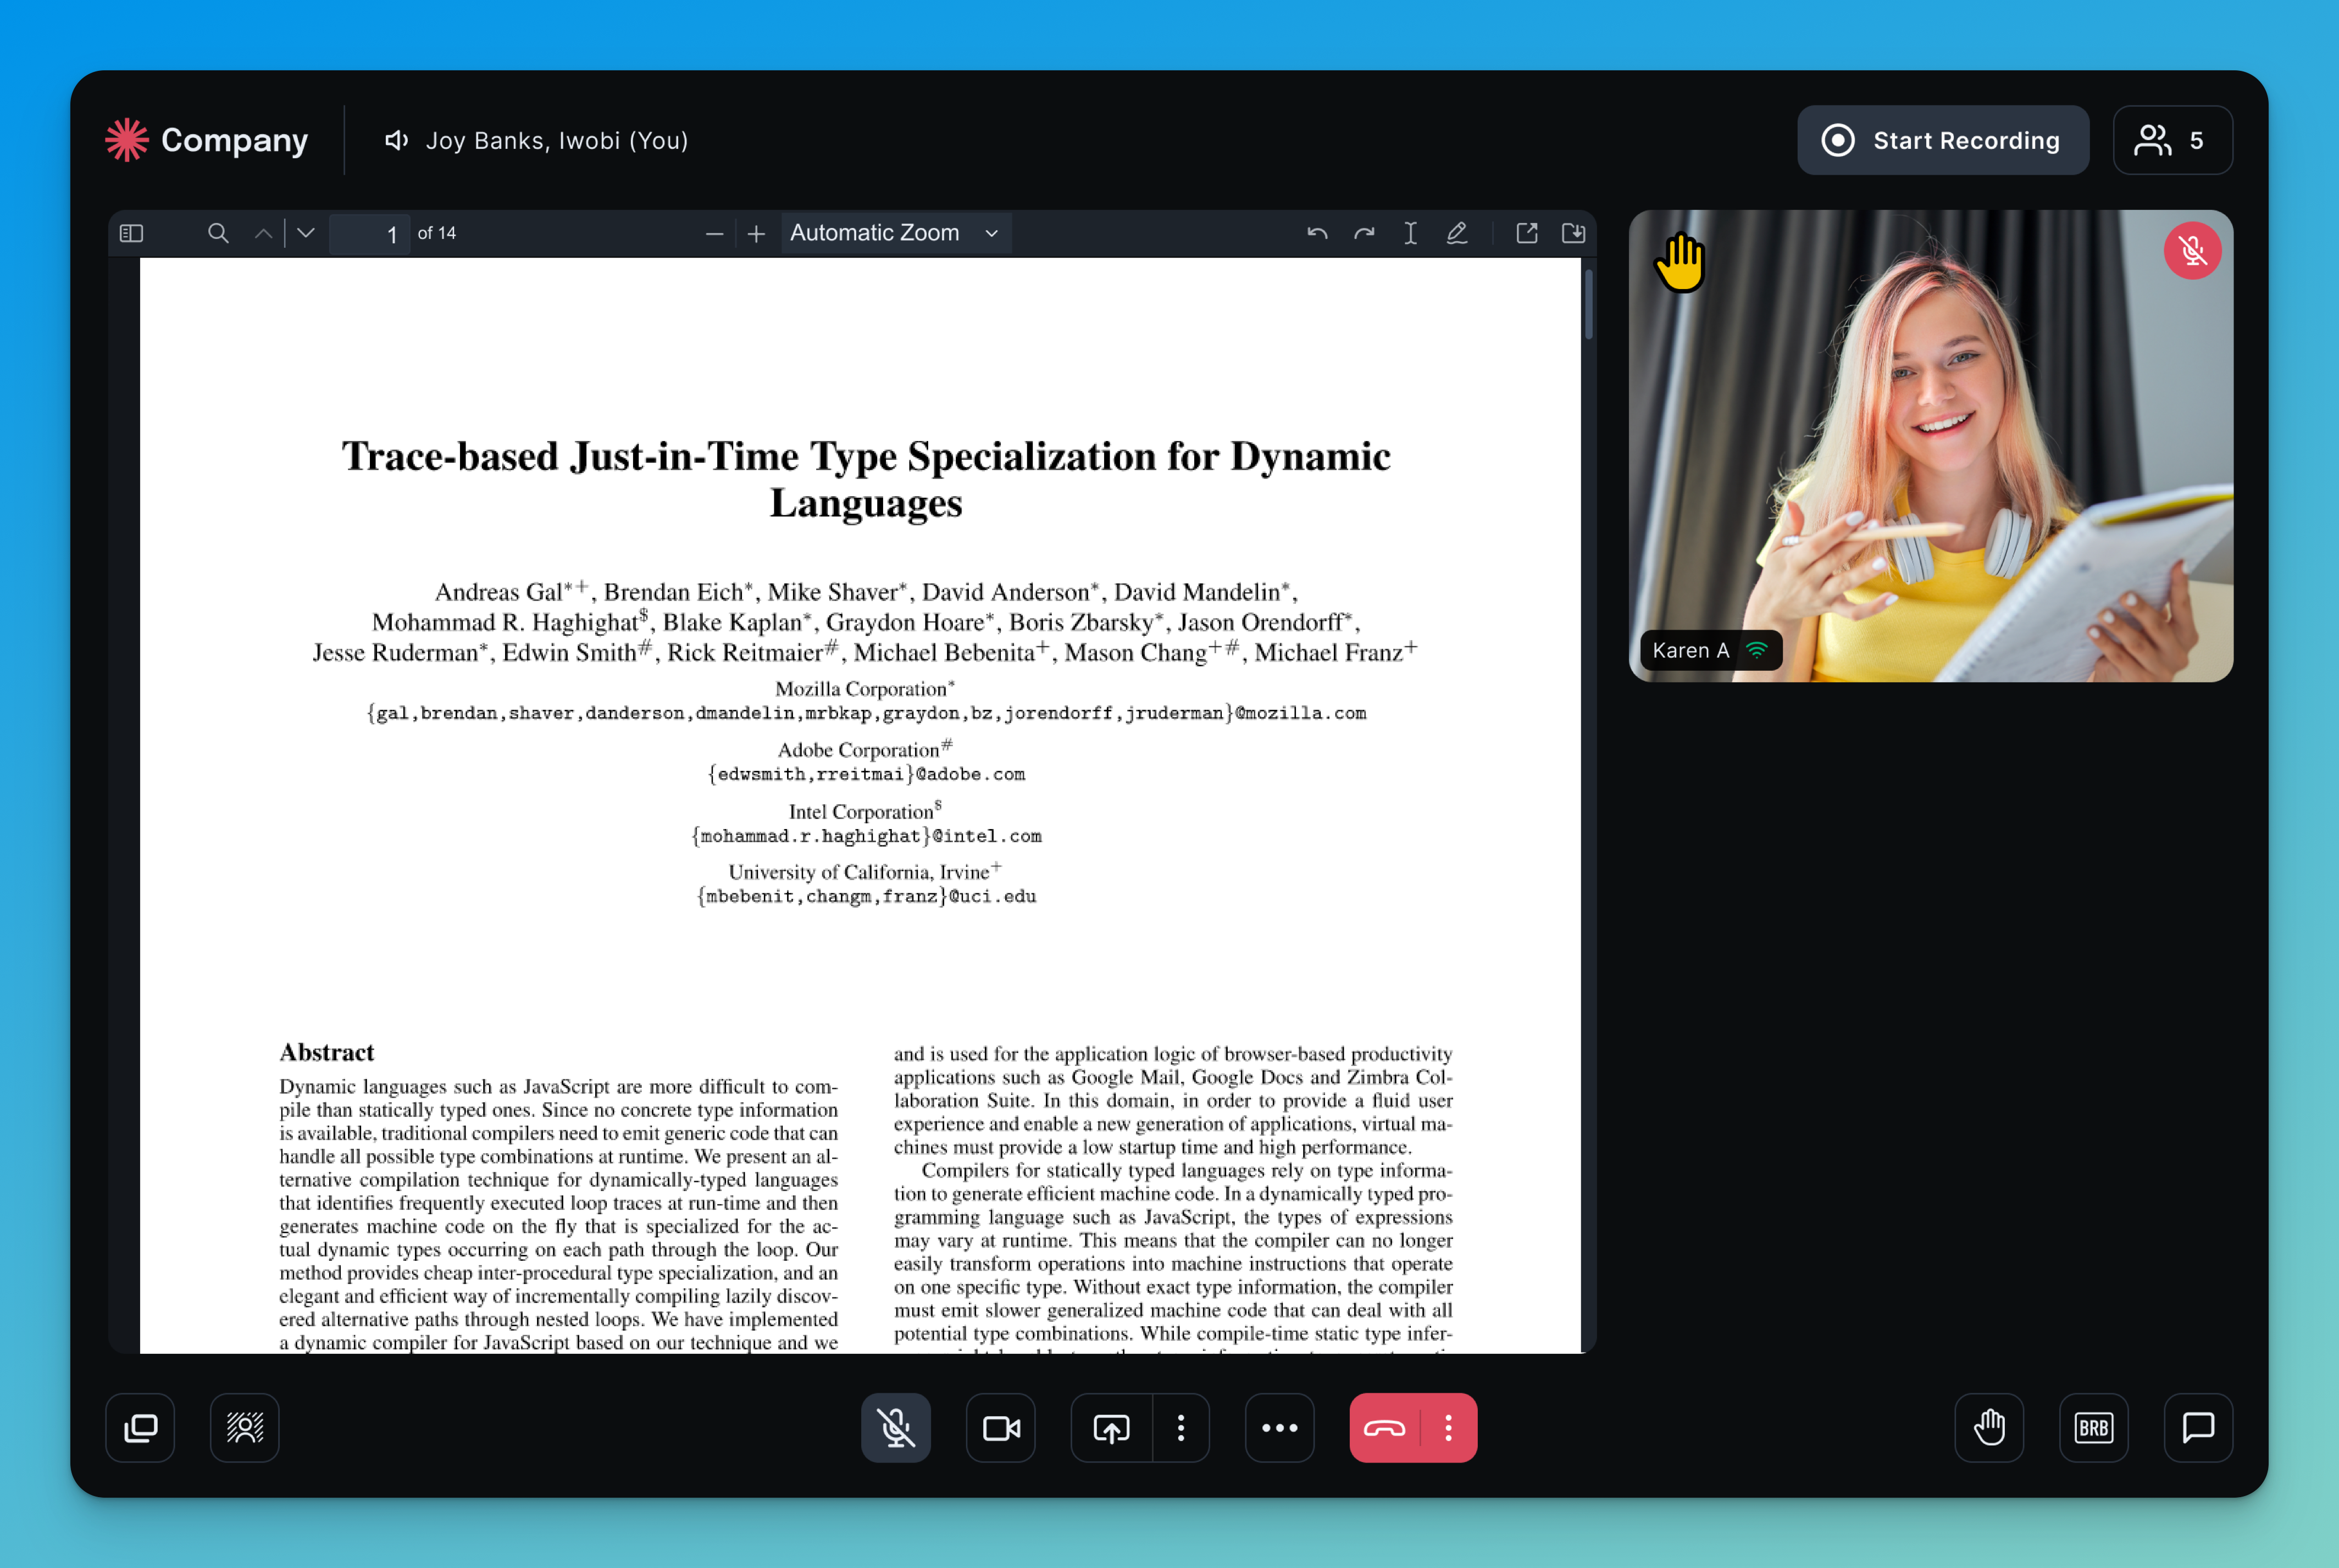Unmute your microphone
The image size is (2339, 1568).
tap(895, 1428)
